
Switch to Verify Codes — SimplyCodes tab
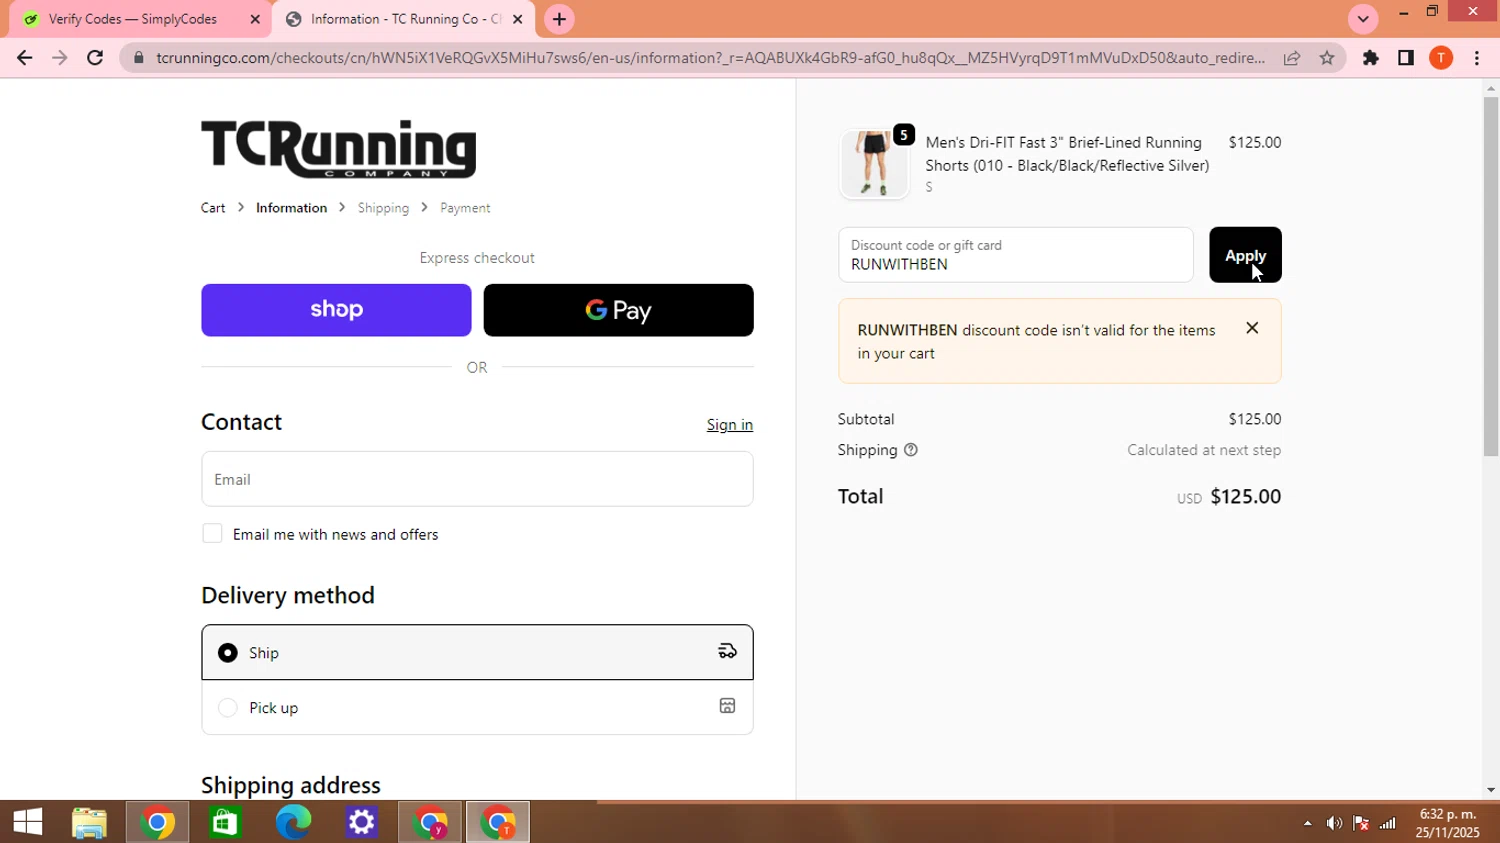(x=135, y=19)
